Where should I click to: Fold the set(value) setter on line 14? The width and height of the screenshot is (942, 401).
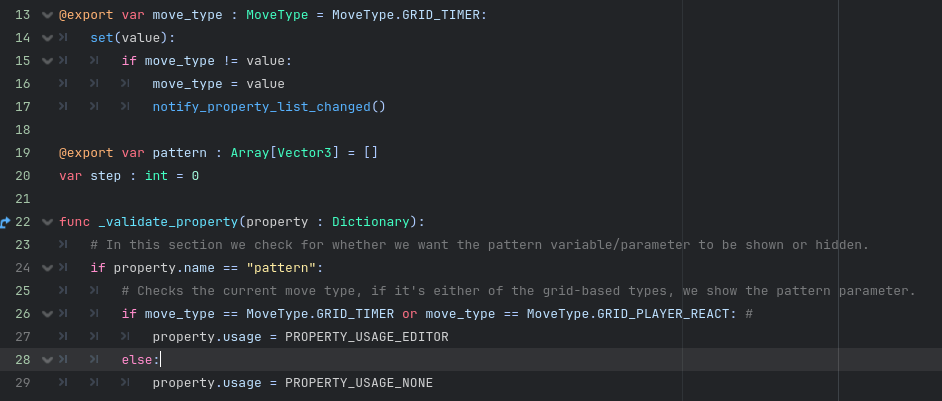coord(47,39)
